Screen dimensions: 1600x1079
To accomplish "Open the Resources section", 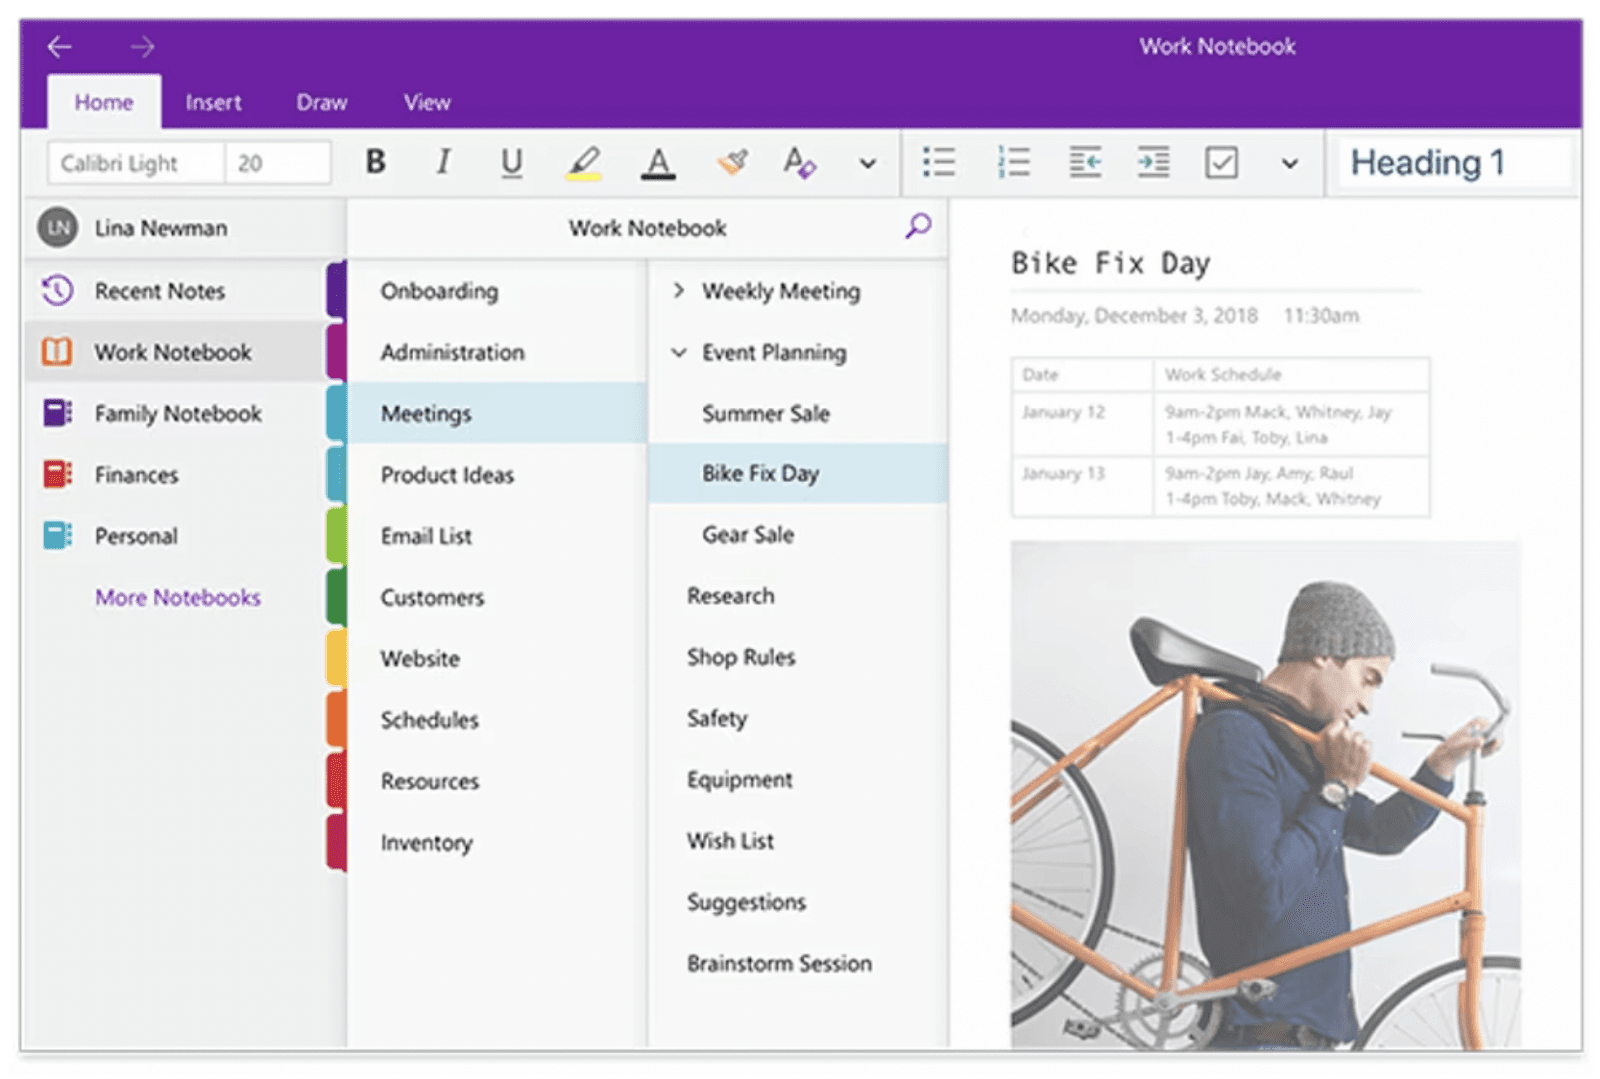I will pyautogui.click(x=496, y=781).
